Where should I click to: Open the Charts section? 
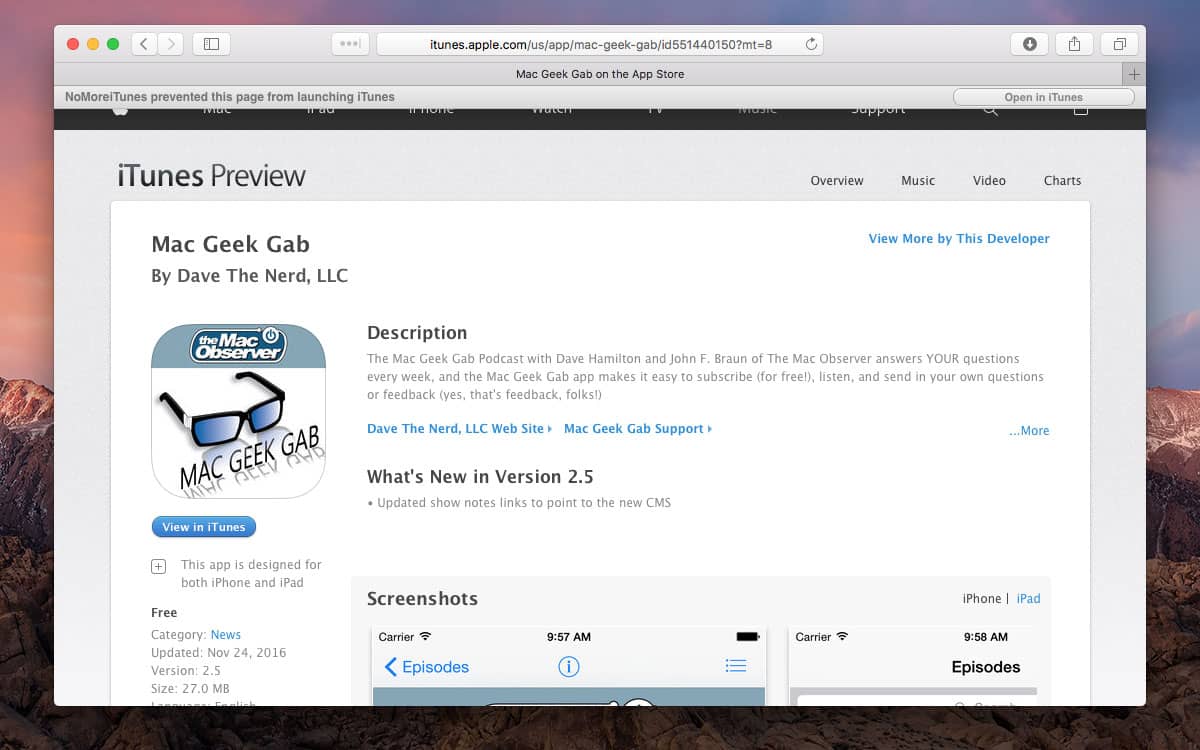1062,181
